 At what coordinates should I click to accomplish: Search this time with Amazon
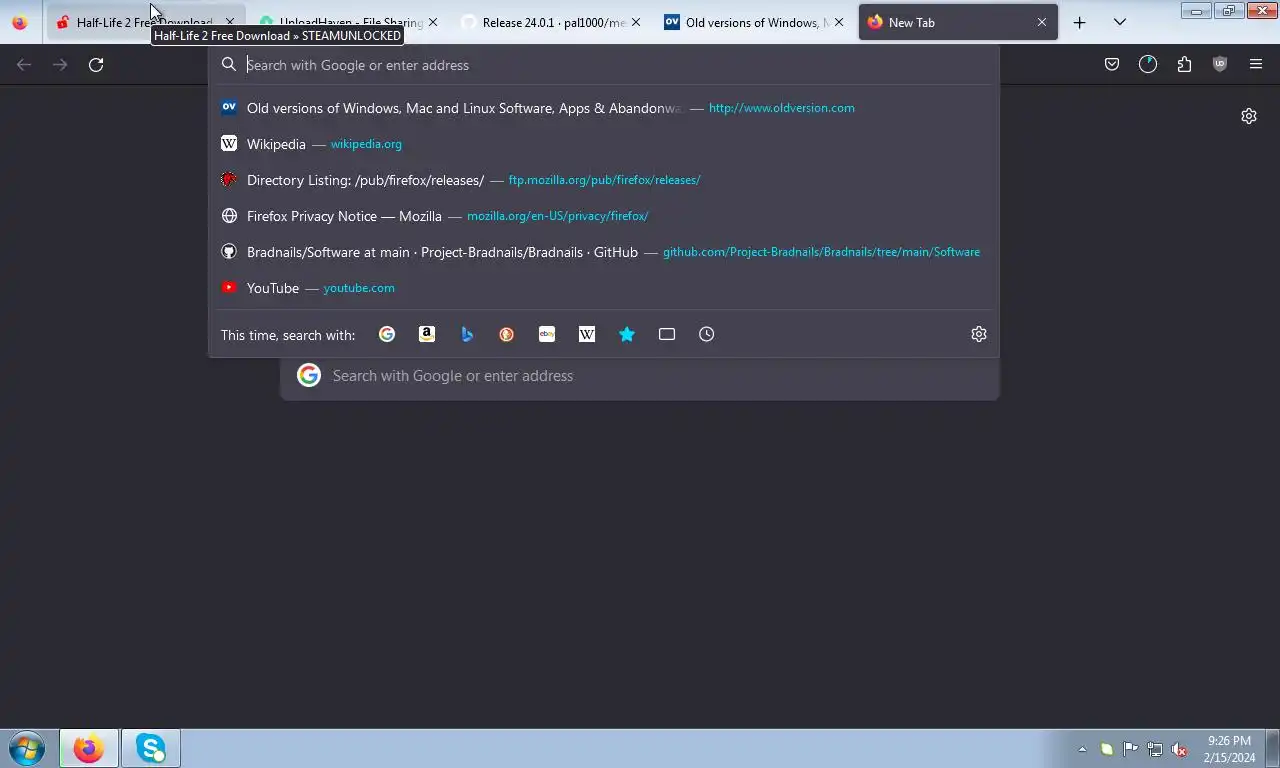[427, 334]
